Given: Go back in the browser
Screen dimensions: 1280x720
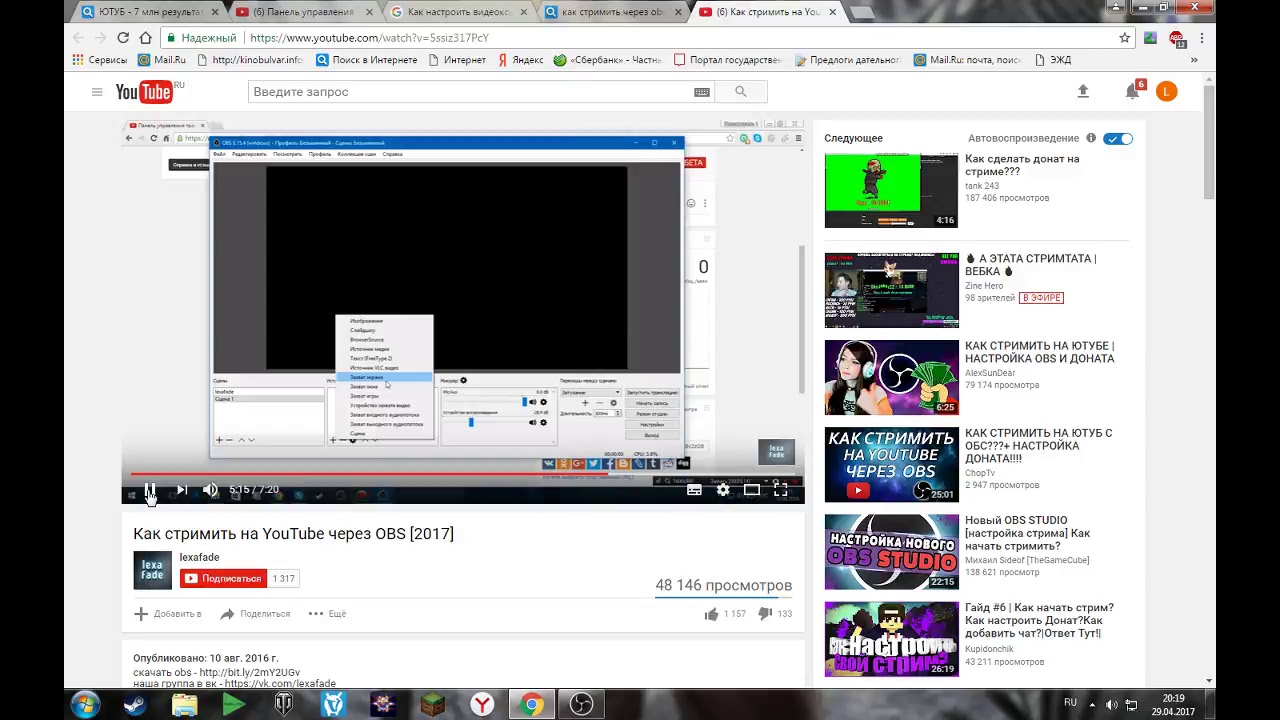Looking at the screenshot, I should (x=79, y=37).
